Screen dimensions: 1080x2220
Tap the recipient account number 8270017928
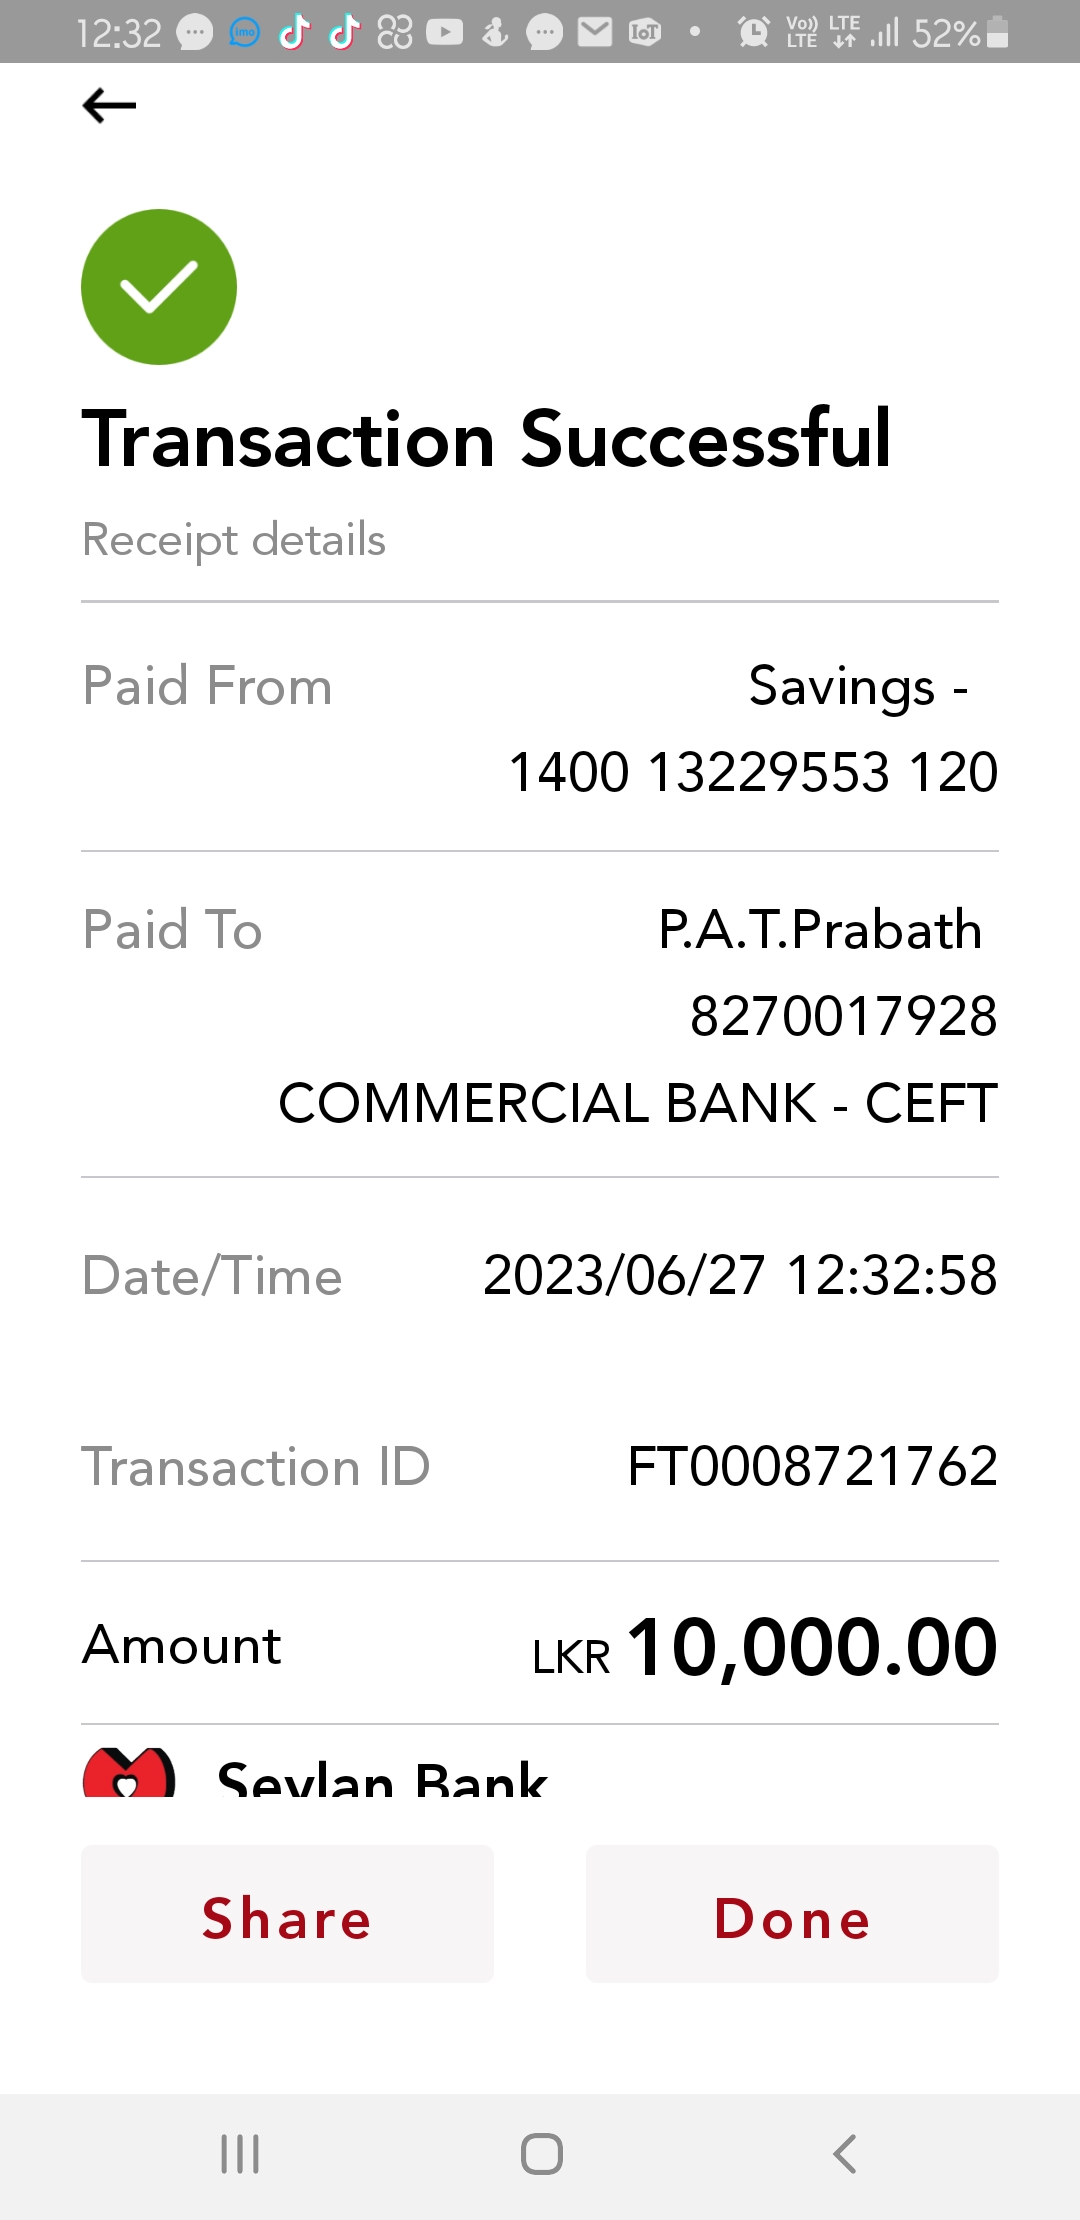pos(843,1016)
